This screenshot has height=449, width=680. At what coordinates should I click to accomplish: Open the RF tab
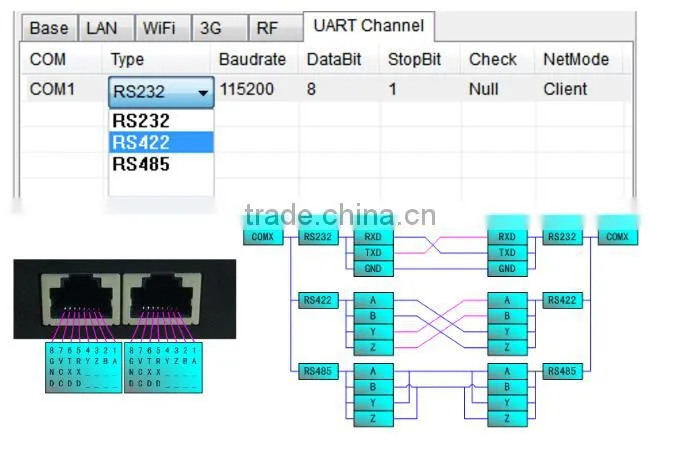click(x=276, y=28)
